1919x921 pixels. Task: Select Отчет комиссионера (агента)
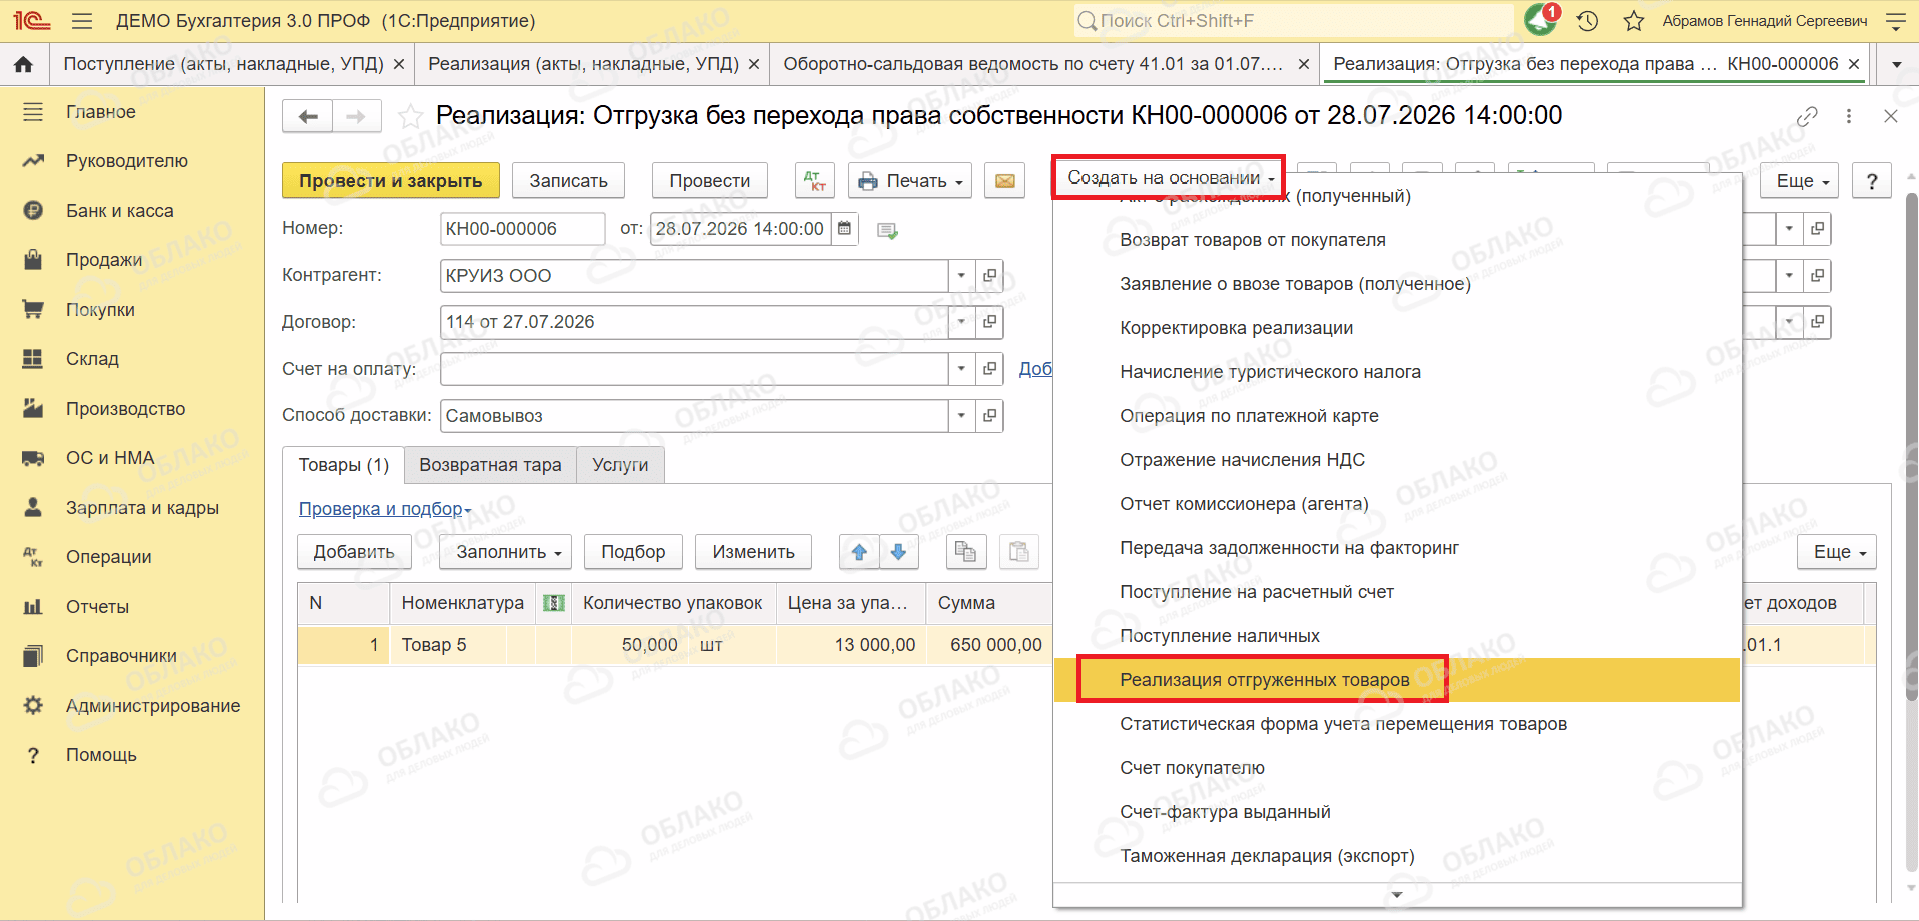pyautogui.click(x=1397, y=504)
